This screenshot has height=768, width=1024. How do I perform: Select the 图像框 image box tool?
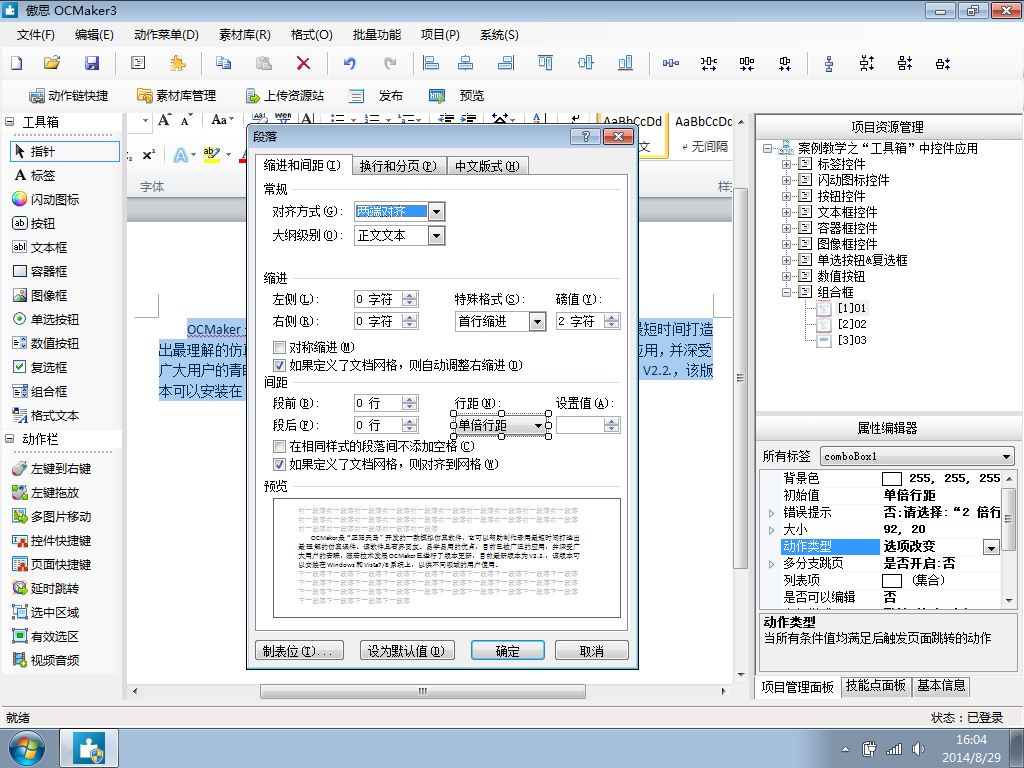point(47,296)
